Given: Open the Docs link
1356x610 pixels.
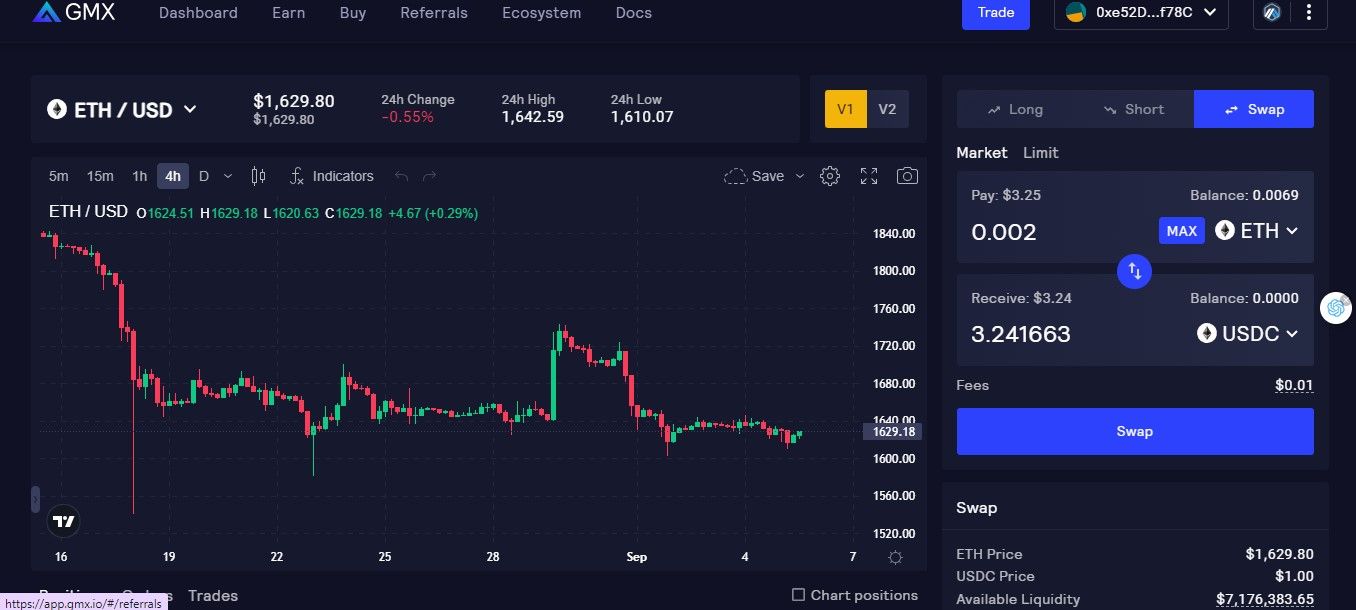Looking at the screenshot, I should tap(634, 13).
